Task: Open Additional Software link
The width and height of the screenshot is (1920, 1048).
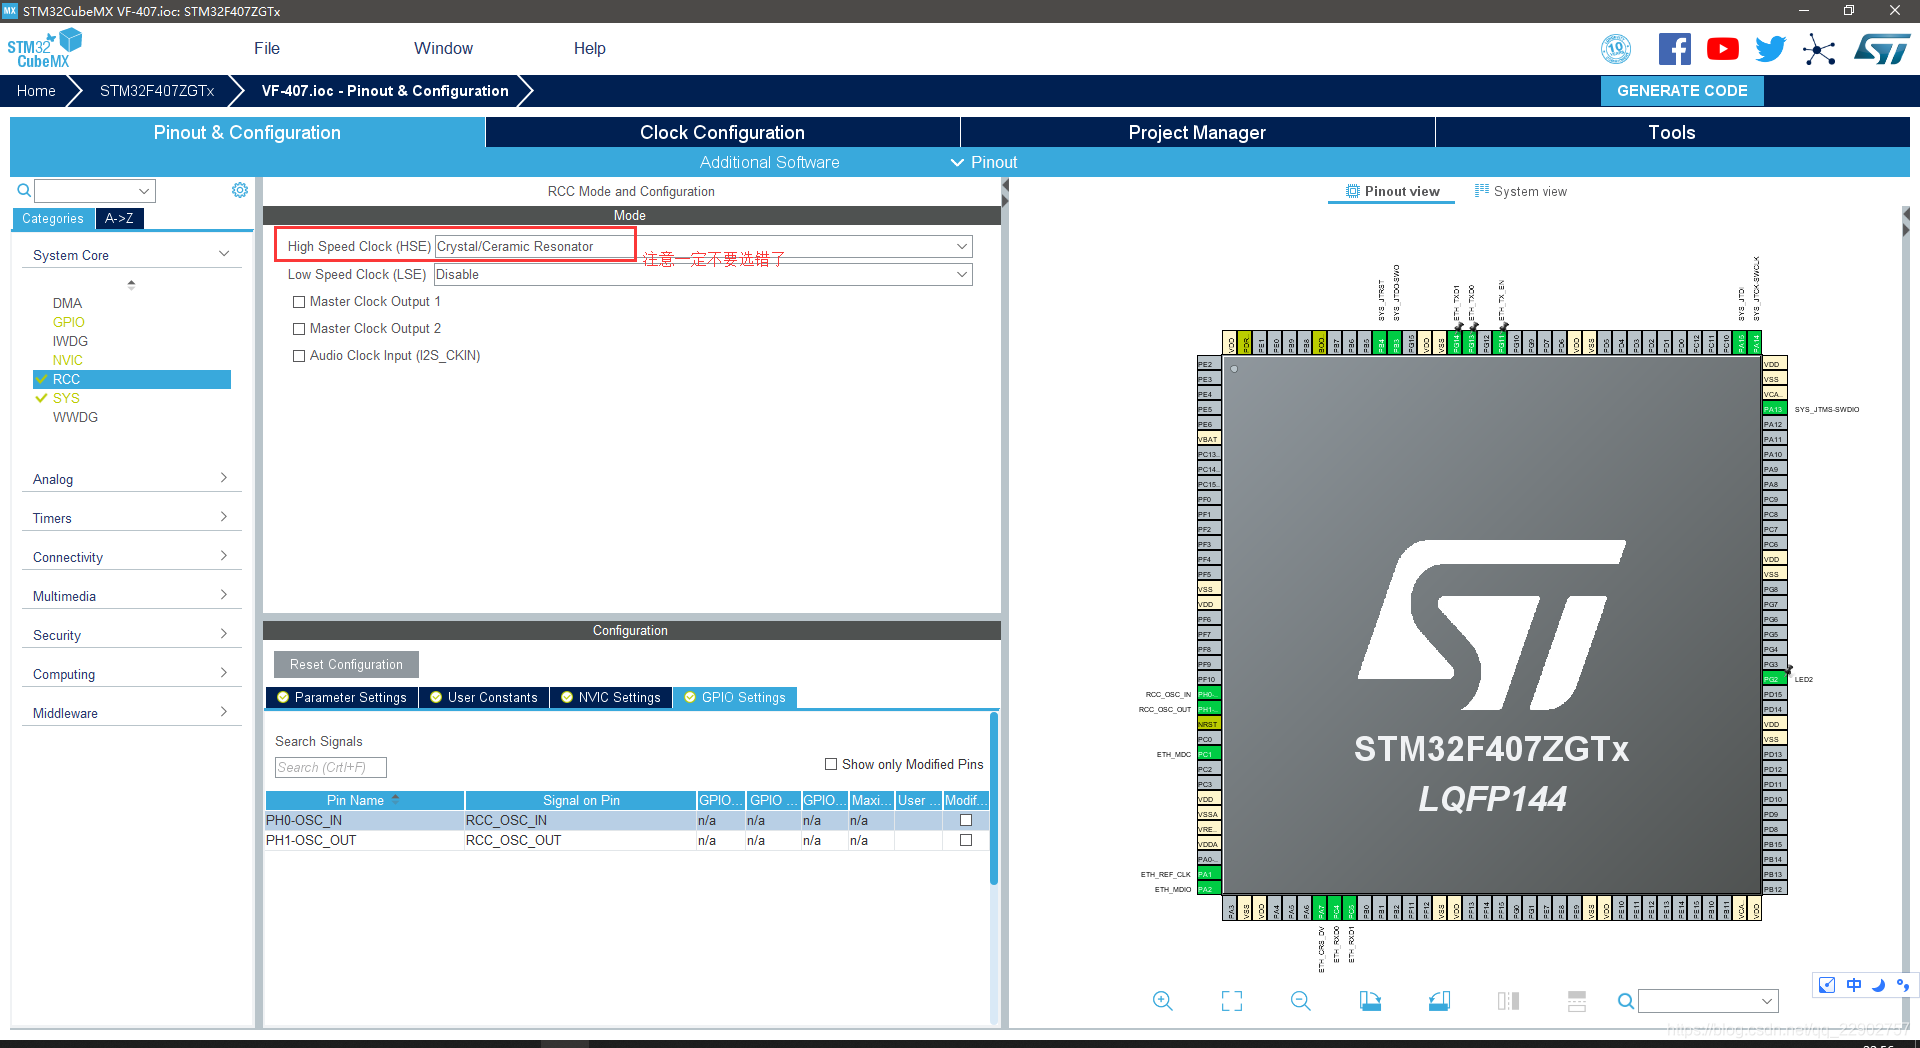Action: click(x=769, y=162)
